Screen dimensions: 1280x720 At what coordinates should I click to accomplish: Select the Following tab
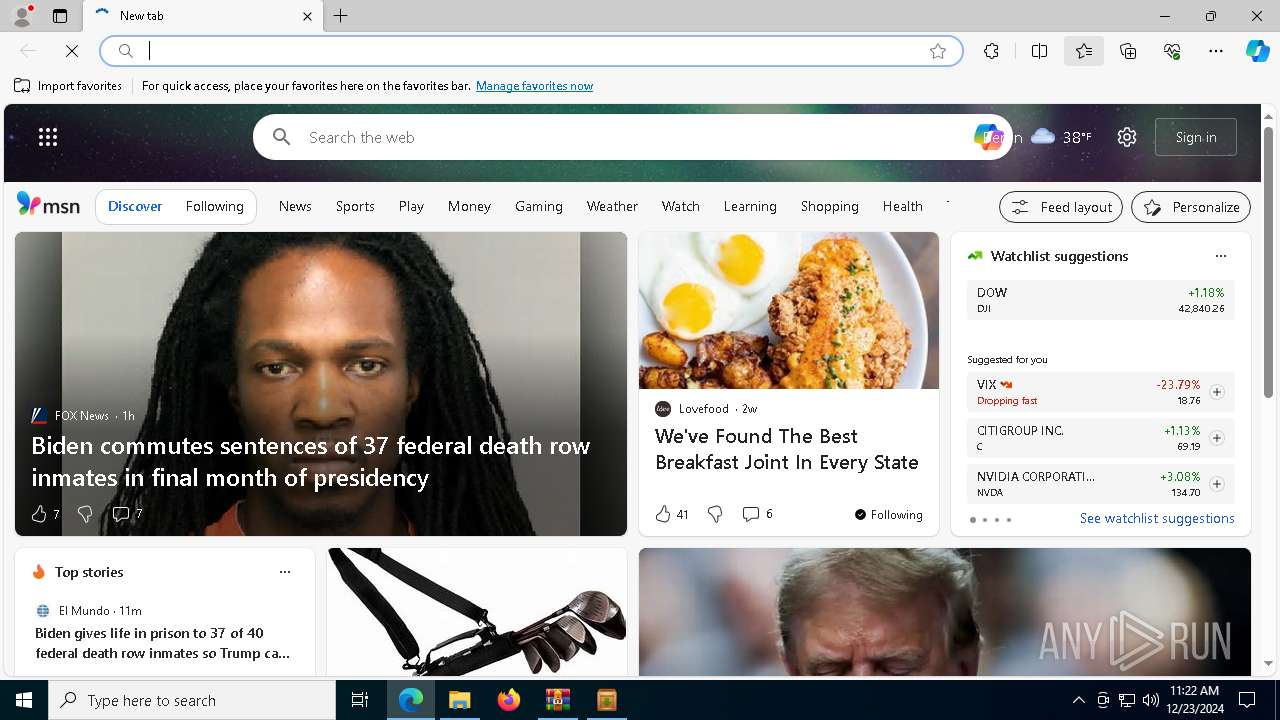[x=214, y=206]
